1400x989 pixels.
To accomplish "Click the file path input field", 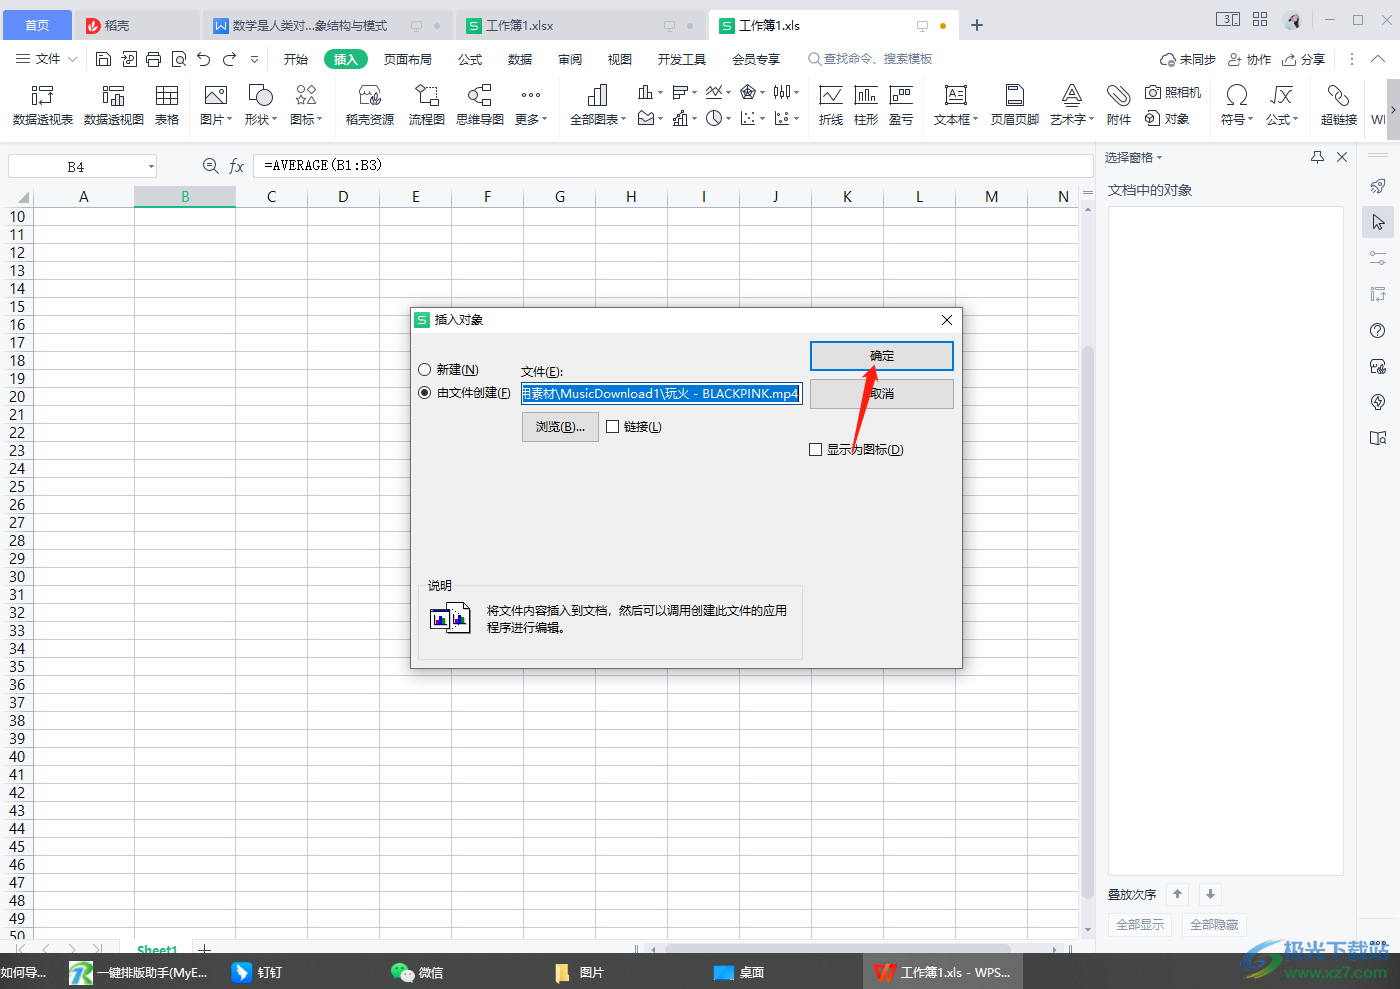I will (x=661, y=394).
